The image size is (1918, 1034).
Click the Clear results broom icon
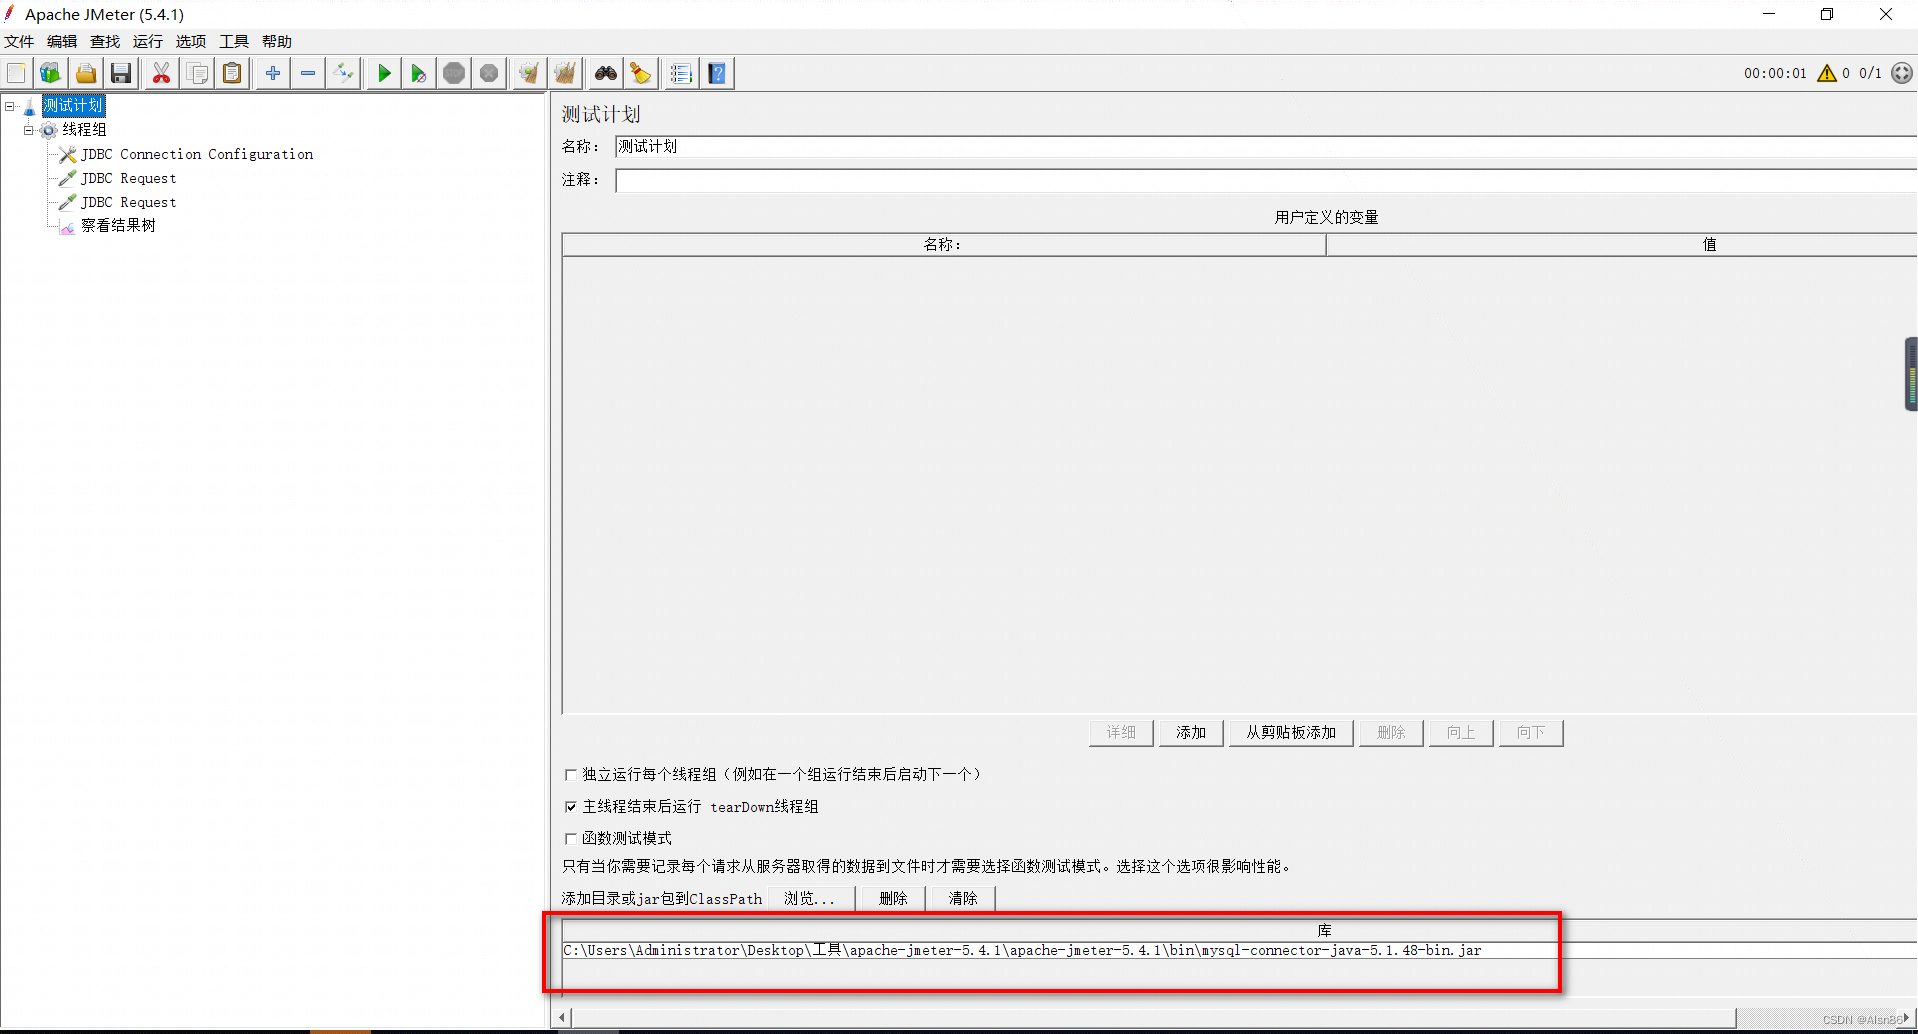pos(529,73)
